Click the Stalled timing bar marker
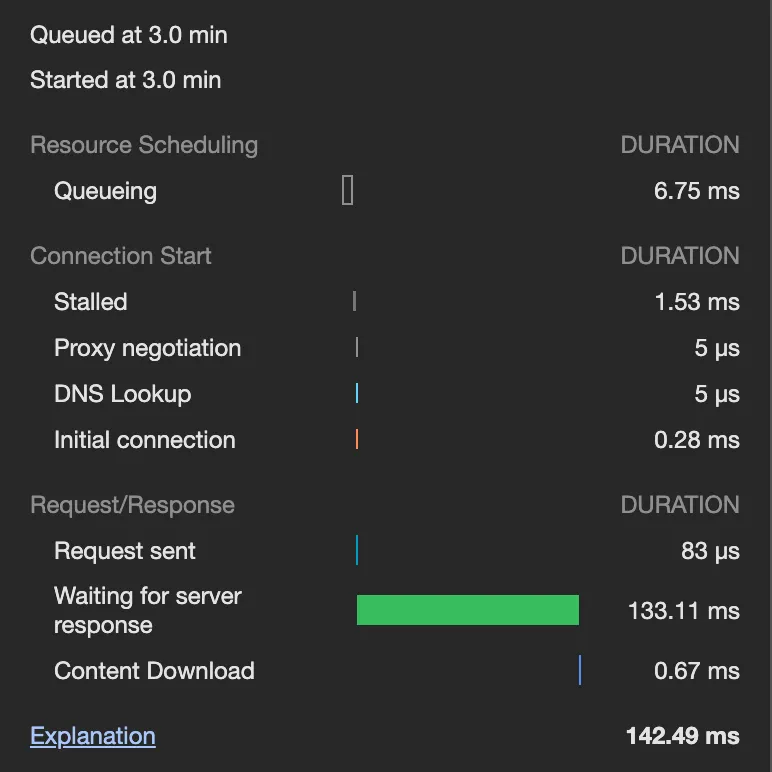Image resolution: width=772 pixels, height=772 pixels. [x=354, y=301]
